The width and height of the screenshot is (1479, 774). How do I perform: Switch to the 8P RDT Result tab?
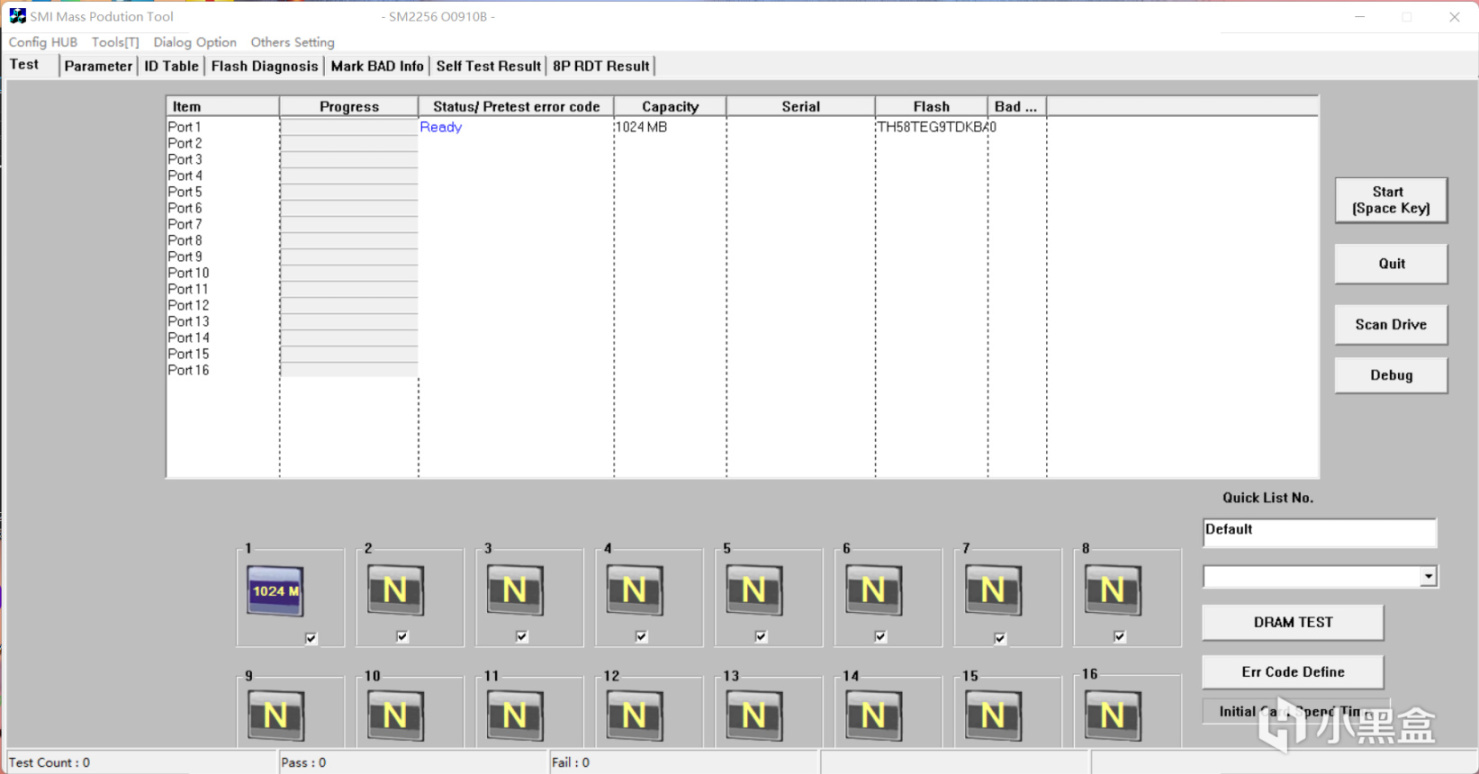click(x=601, y=66)
